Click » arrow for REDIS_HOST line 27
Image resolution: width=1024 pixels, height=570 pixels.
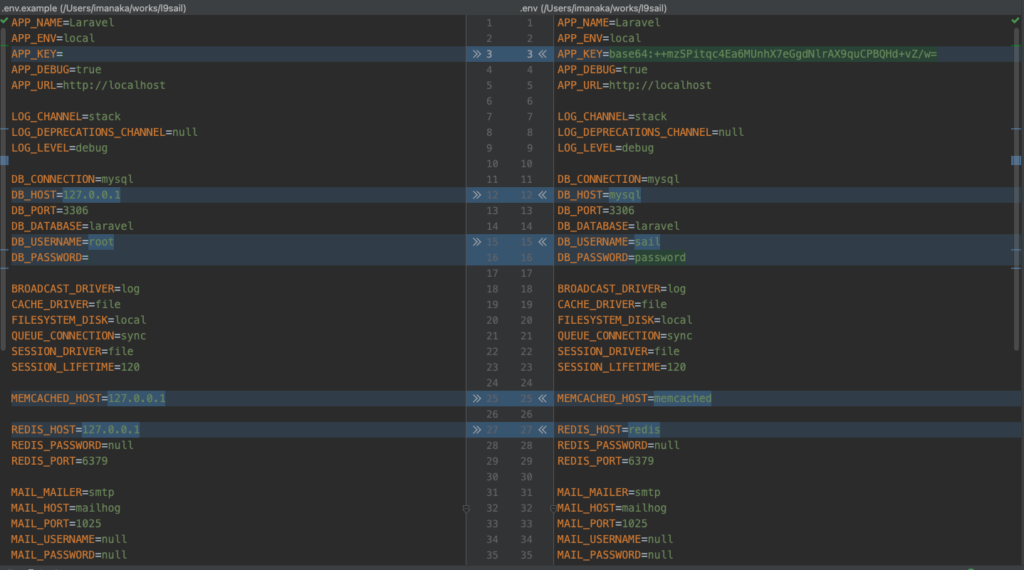pos(476,430)
